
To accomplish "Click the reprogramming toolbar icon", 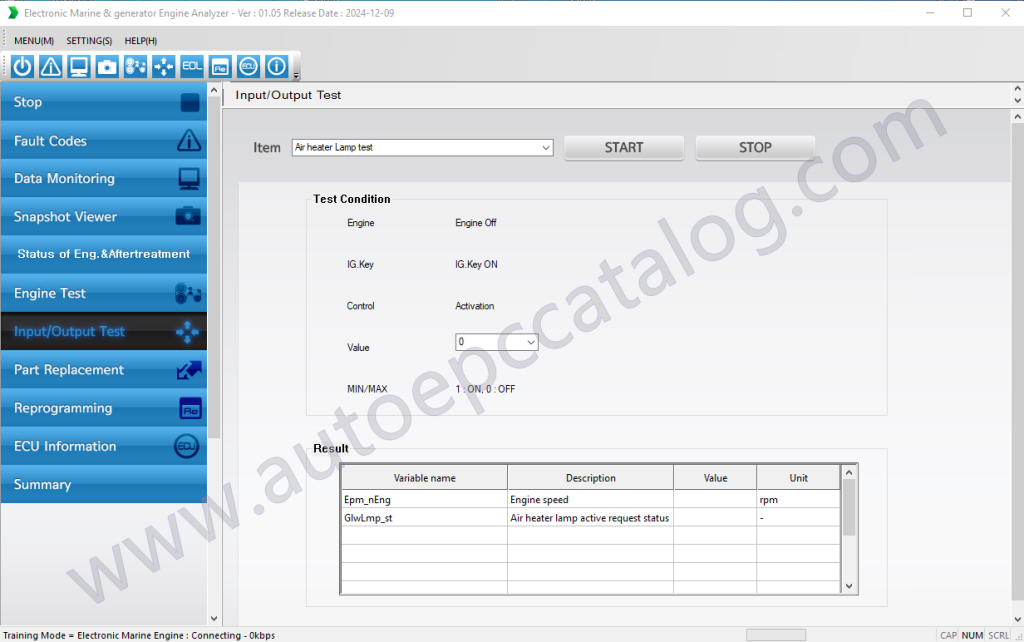I will tap(220, 67).
